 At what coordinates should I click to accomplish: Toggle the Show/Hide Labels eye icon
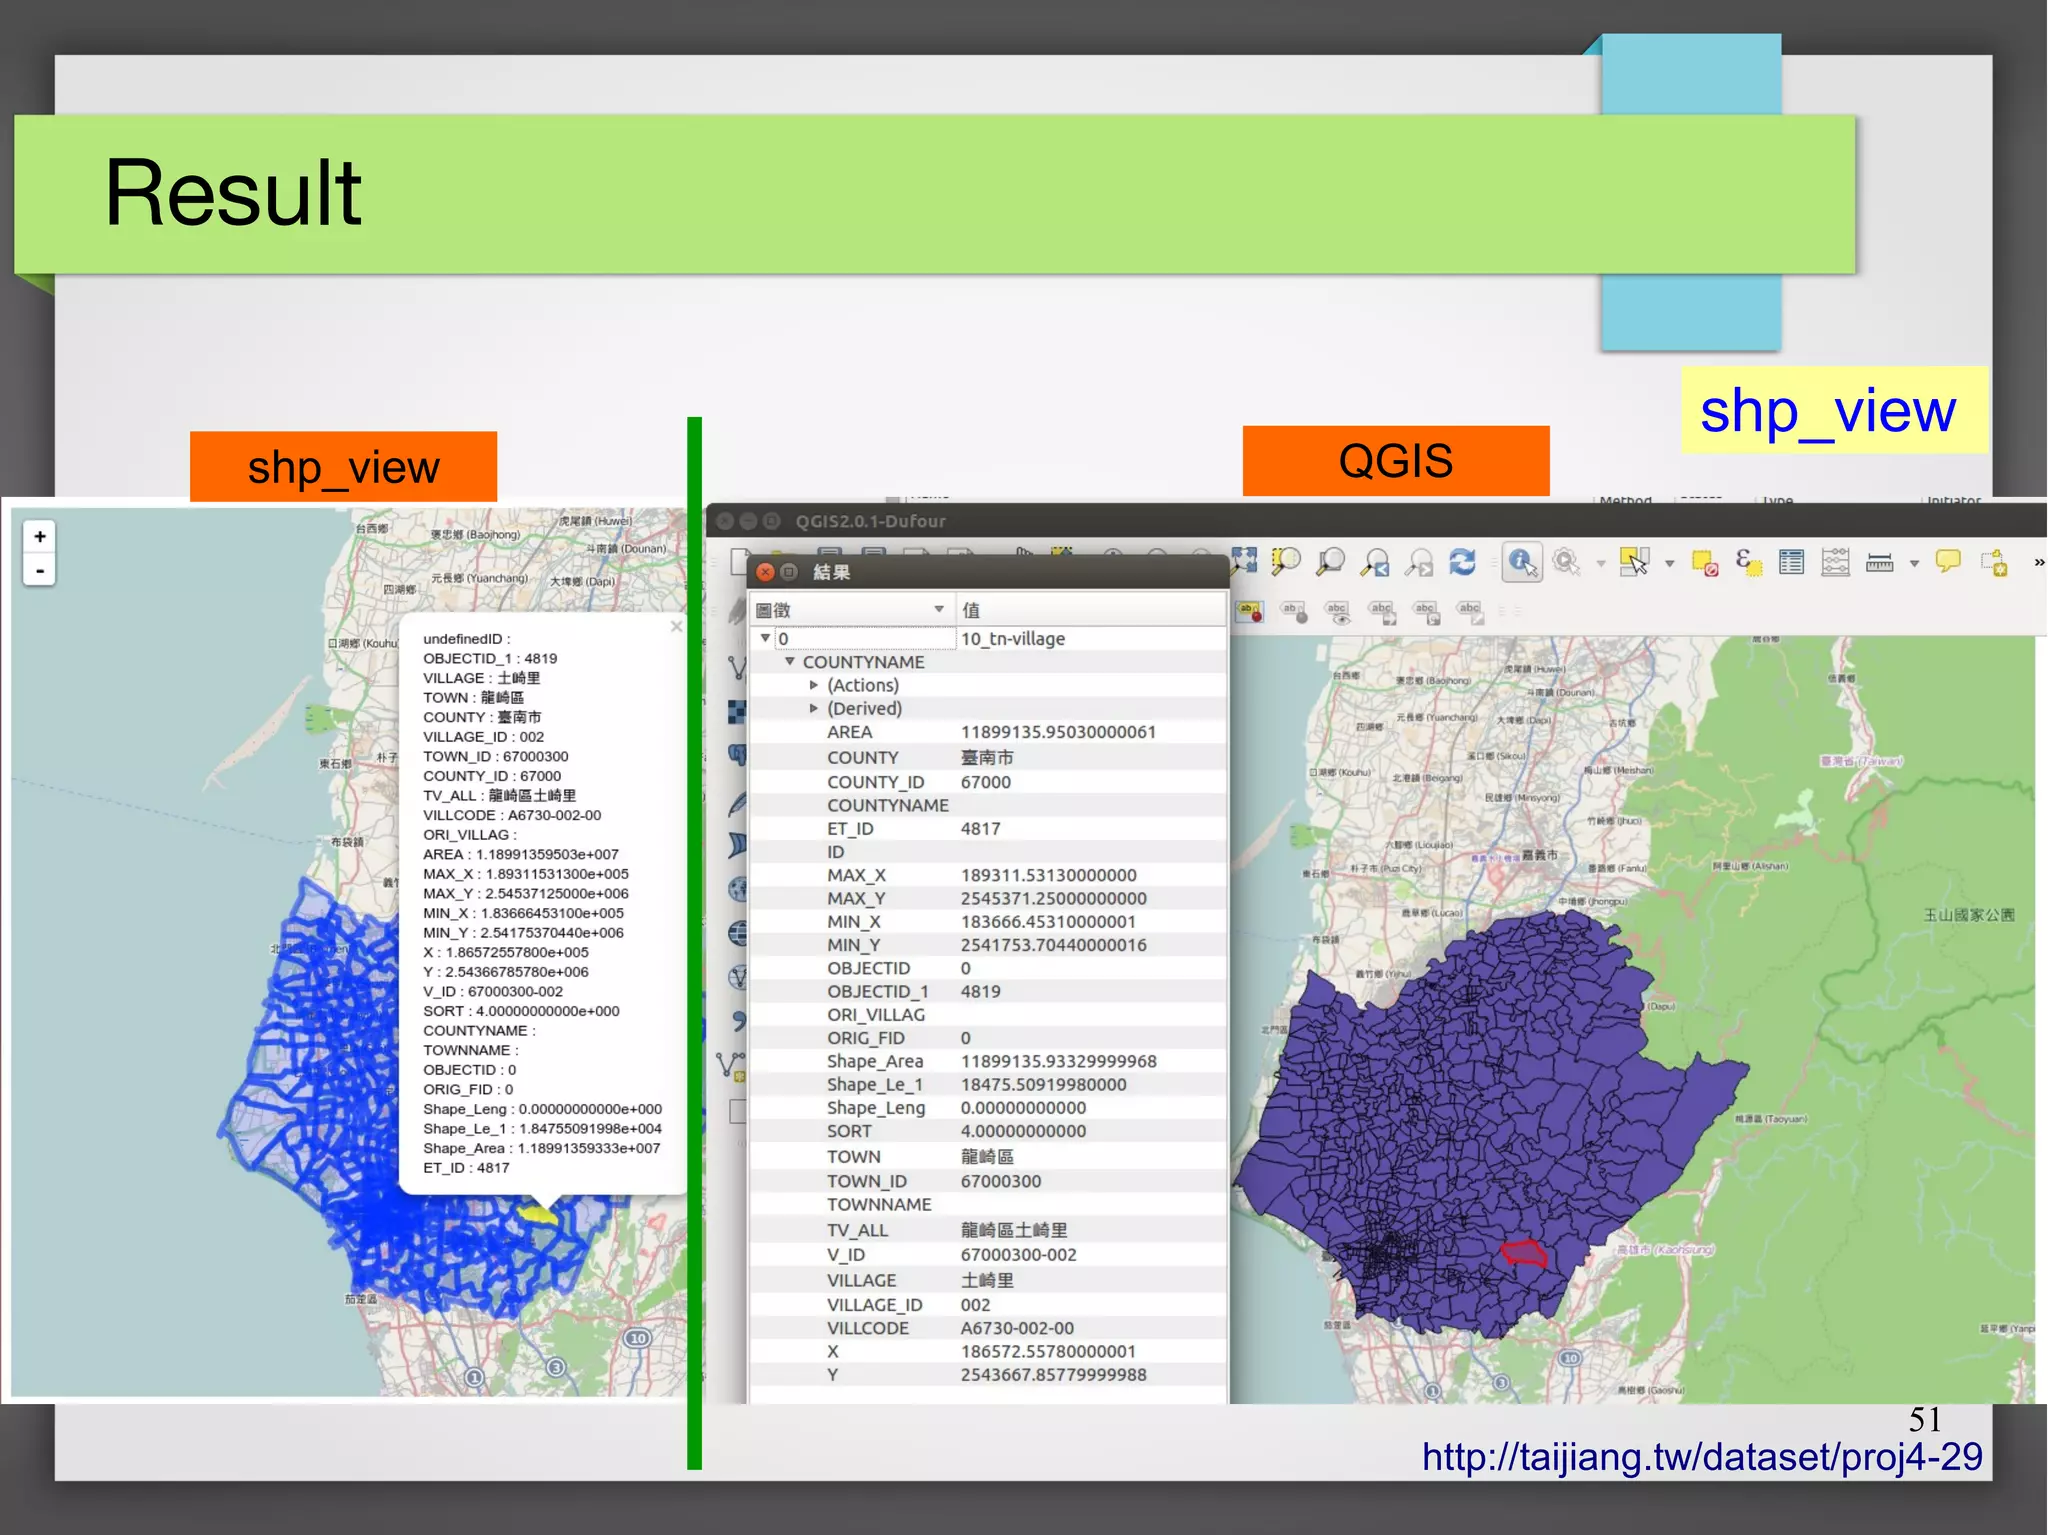pyautogui.click(x=1338, y=612)
